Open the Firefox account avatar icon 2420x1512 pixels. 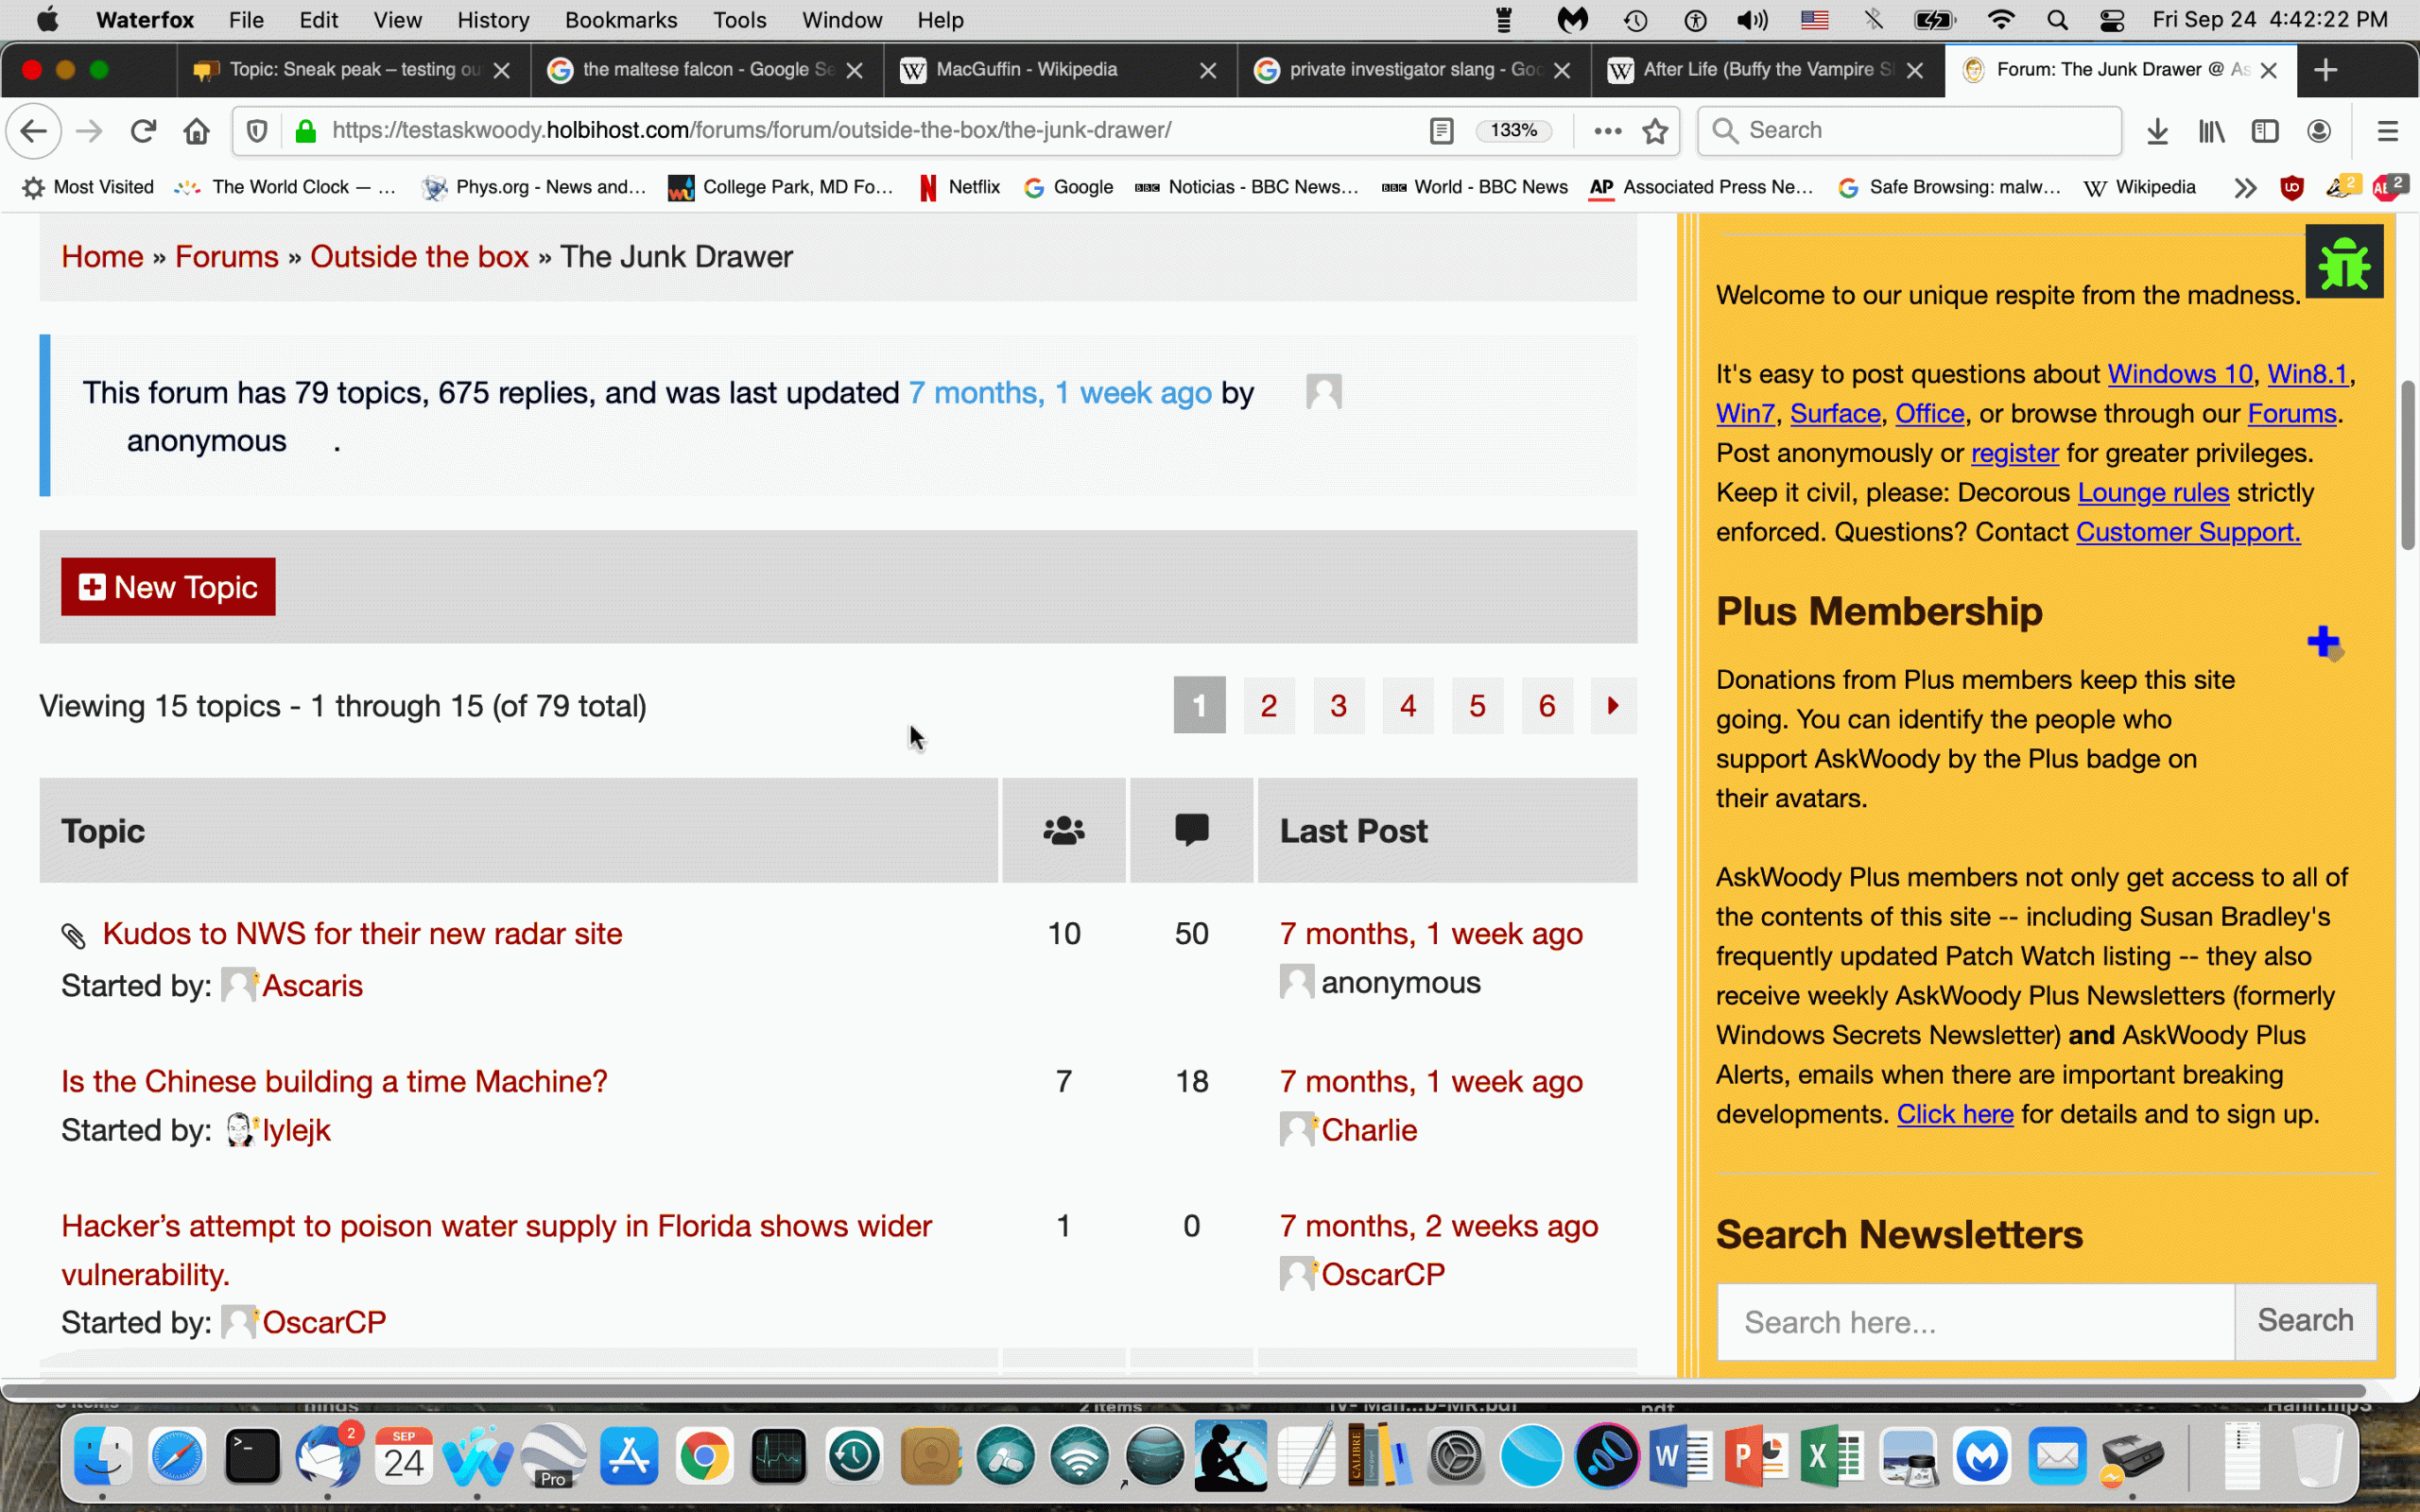(x=2319, y=131)
